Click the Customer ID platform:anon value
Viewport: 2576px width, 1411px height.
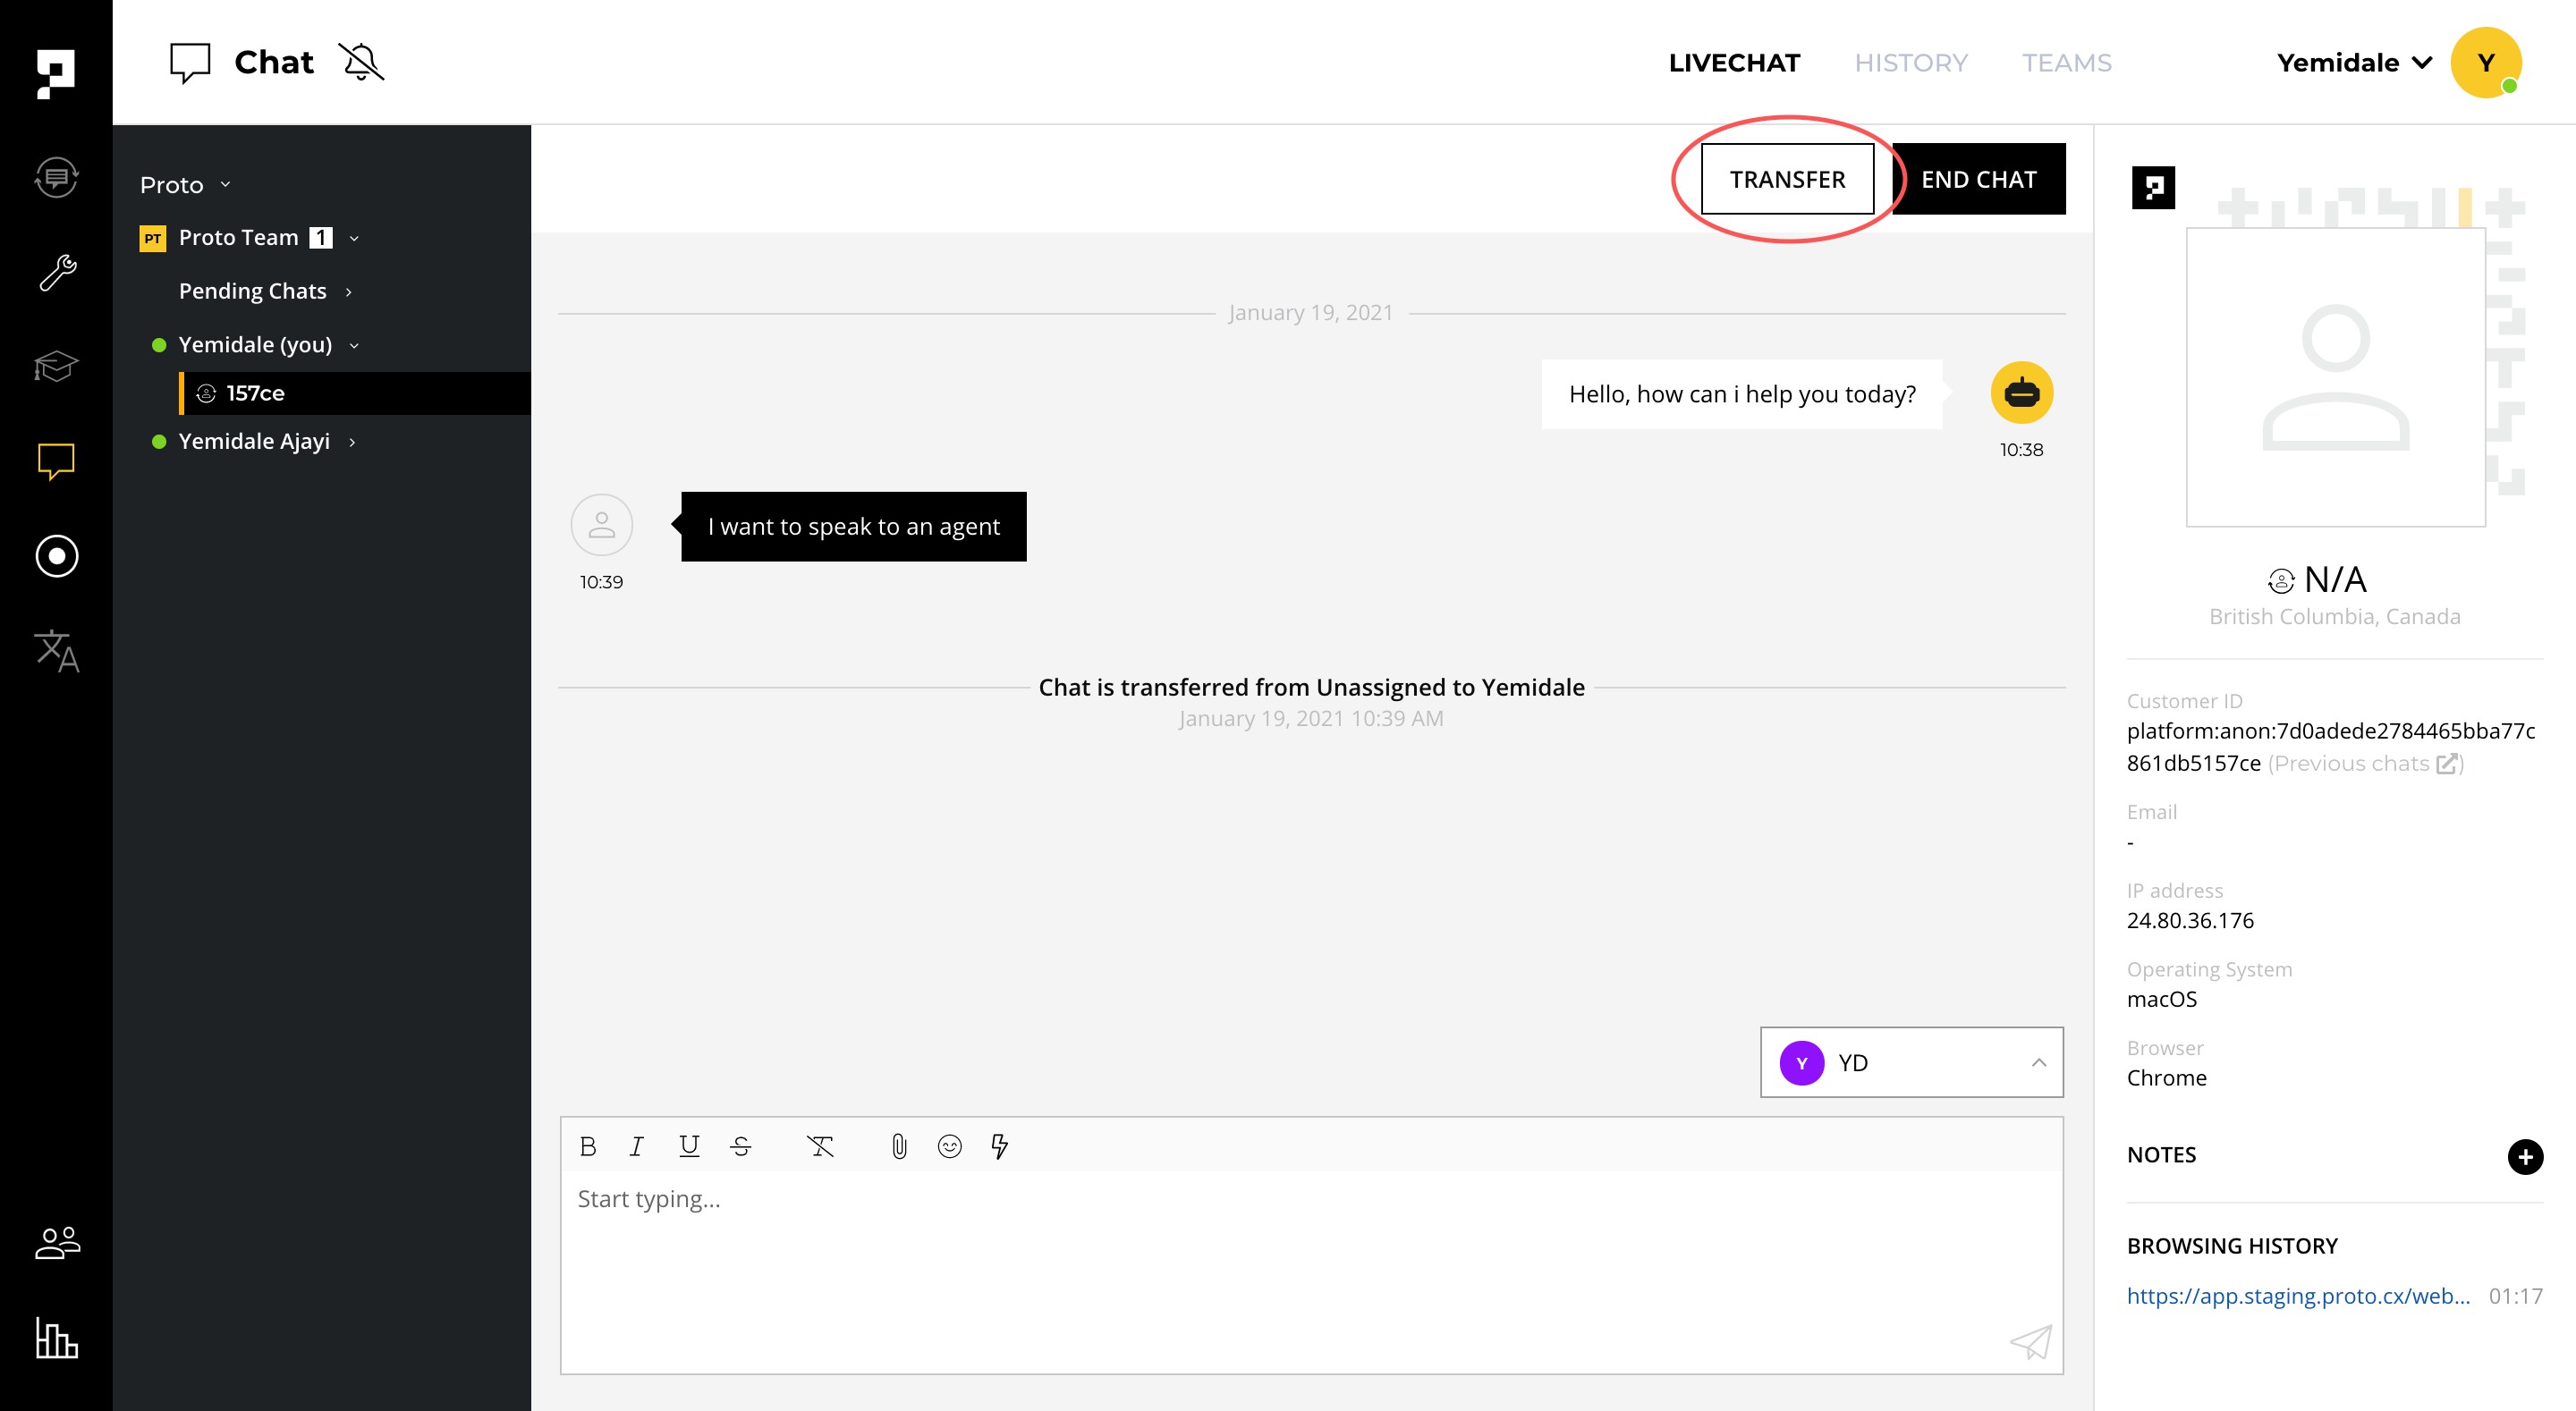tap(2330, 747)
